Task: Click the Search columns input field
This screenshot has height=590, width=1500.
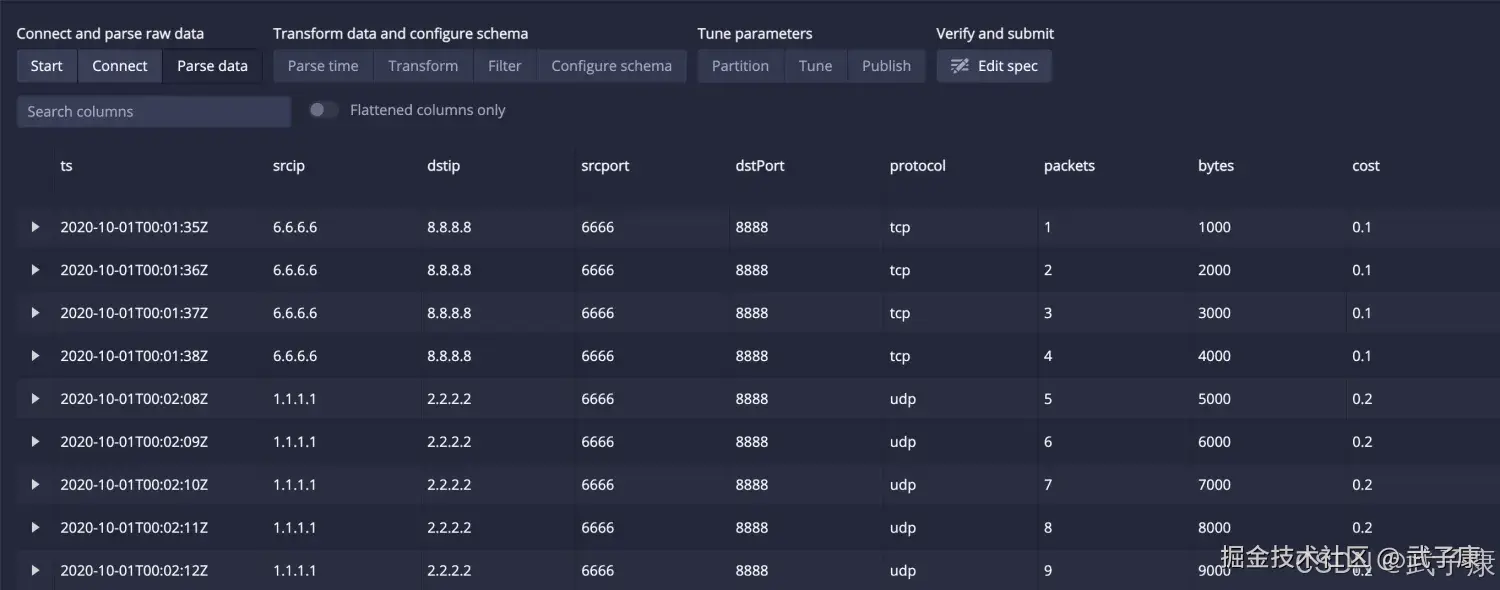Action: point(153,111)
